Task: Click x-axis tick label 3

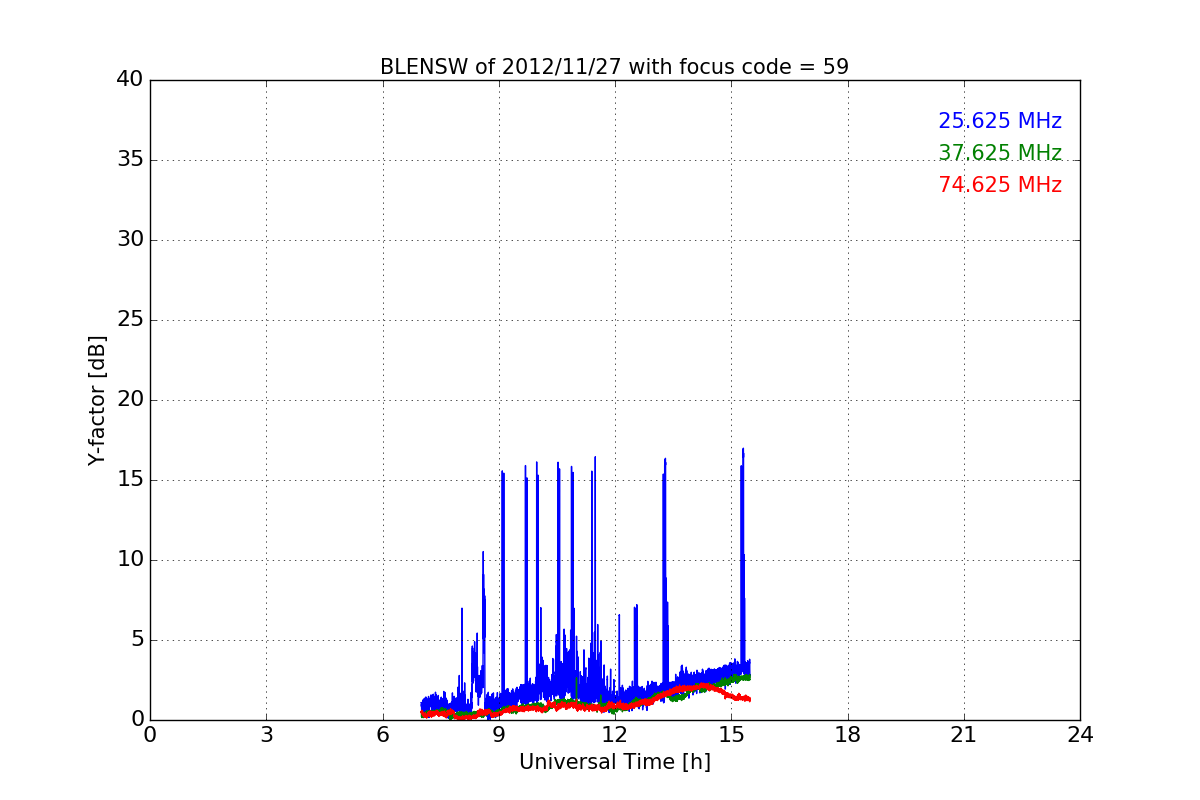Action: [x=266, y=734]
